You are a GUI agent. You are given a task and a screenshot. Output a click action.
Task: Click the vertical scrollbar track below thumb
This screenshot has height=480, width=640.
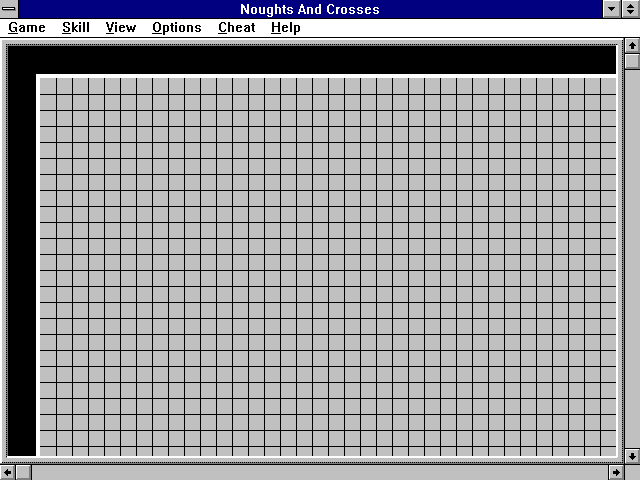[x=632, y=259]
